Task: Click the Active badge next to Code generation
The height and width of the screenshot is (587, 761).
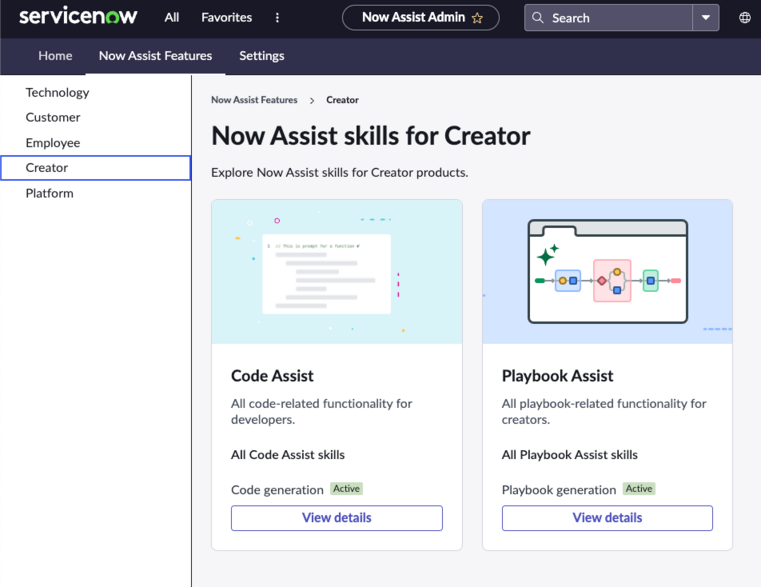Action: (347, 489)
